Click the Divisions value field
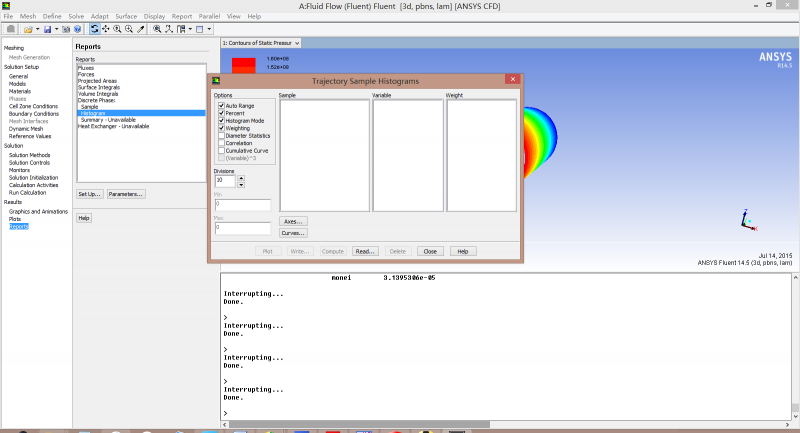This screenshot has height=433, width=800. pyautogui.click(x=225, y=181)
